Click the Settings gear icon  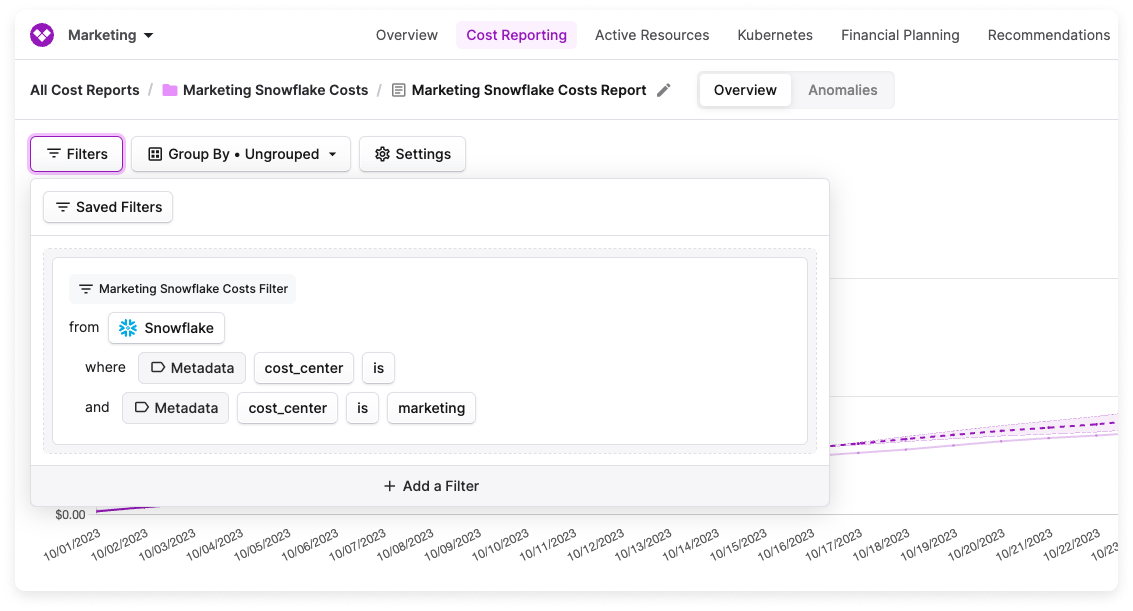pos(381,154)
